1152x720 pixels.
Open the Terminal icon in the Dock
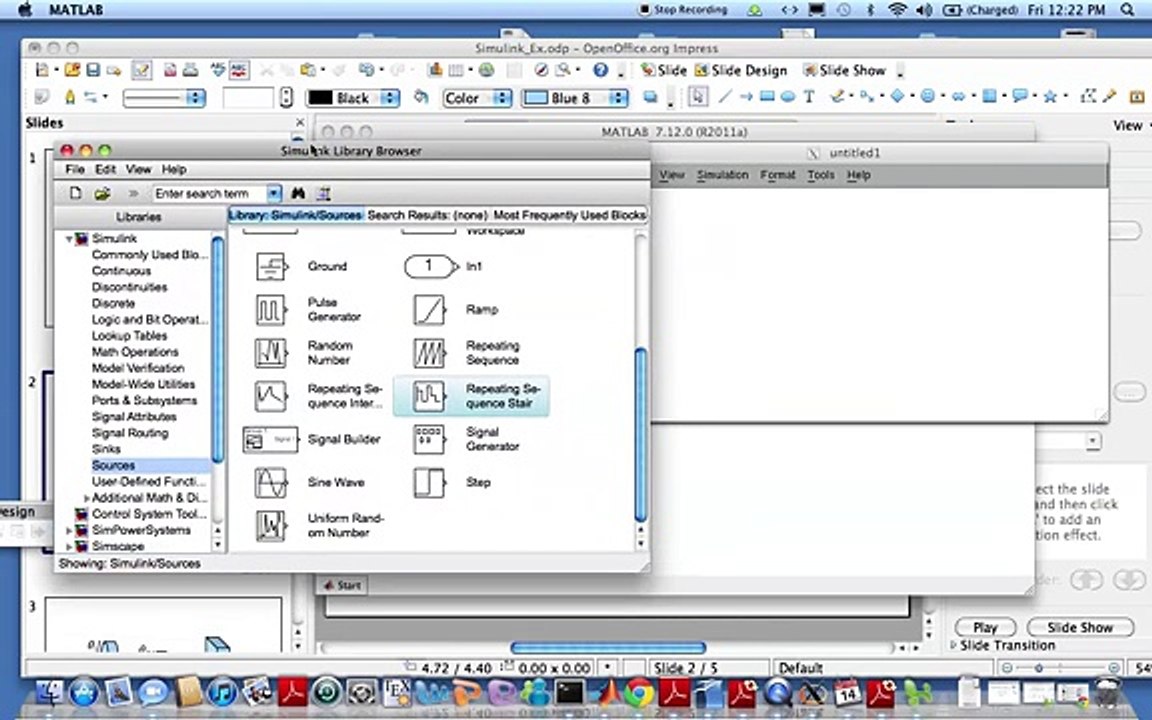[x=569, y=693]
